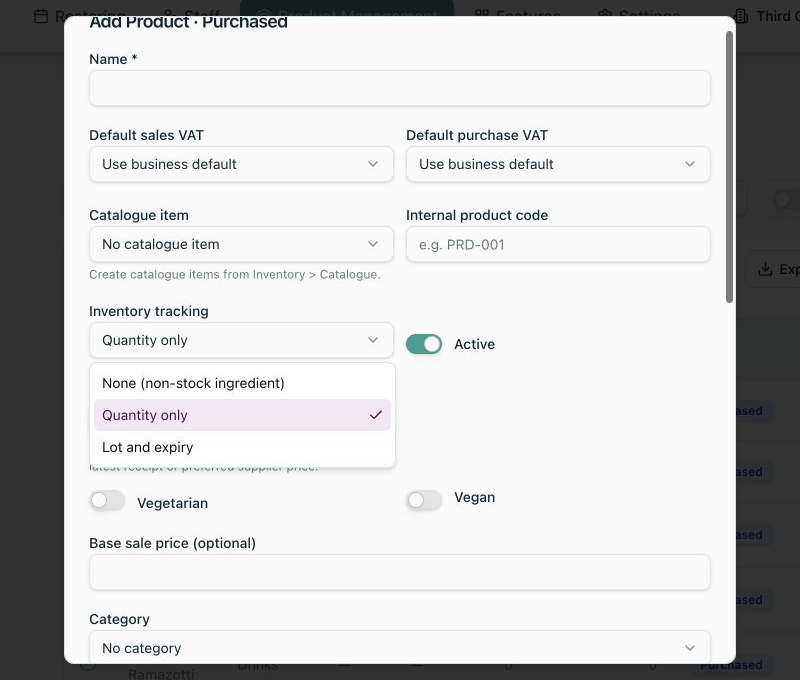Toggle the Active switch off
800x680 pixels.
pos(424,344)
